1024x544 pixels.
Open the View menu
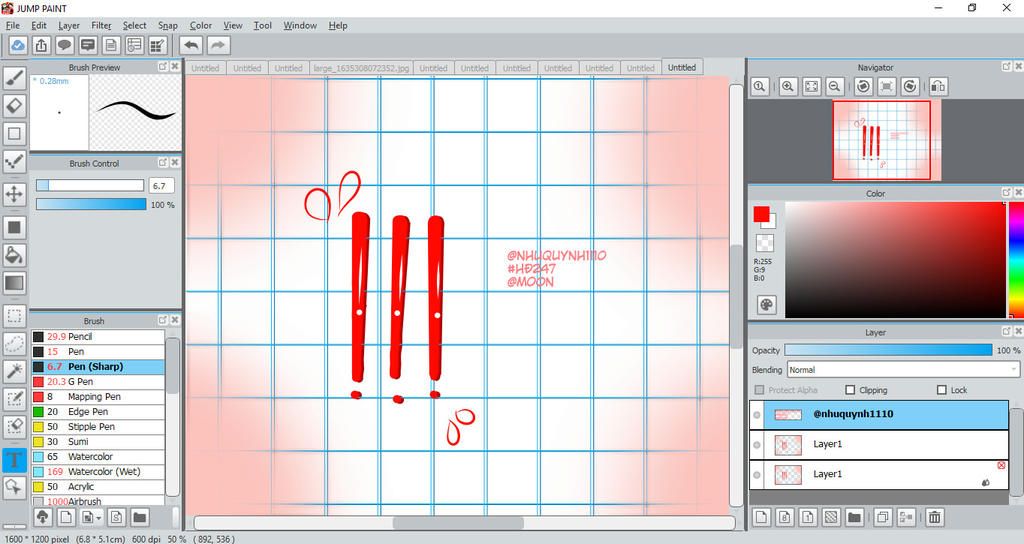(232, 25)
